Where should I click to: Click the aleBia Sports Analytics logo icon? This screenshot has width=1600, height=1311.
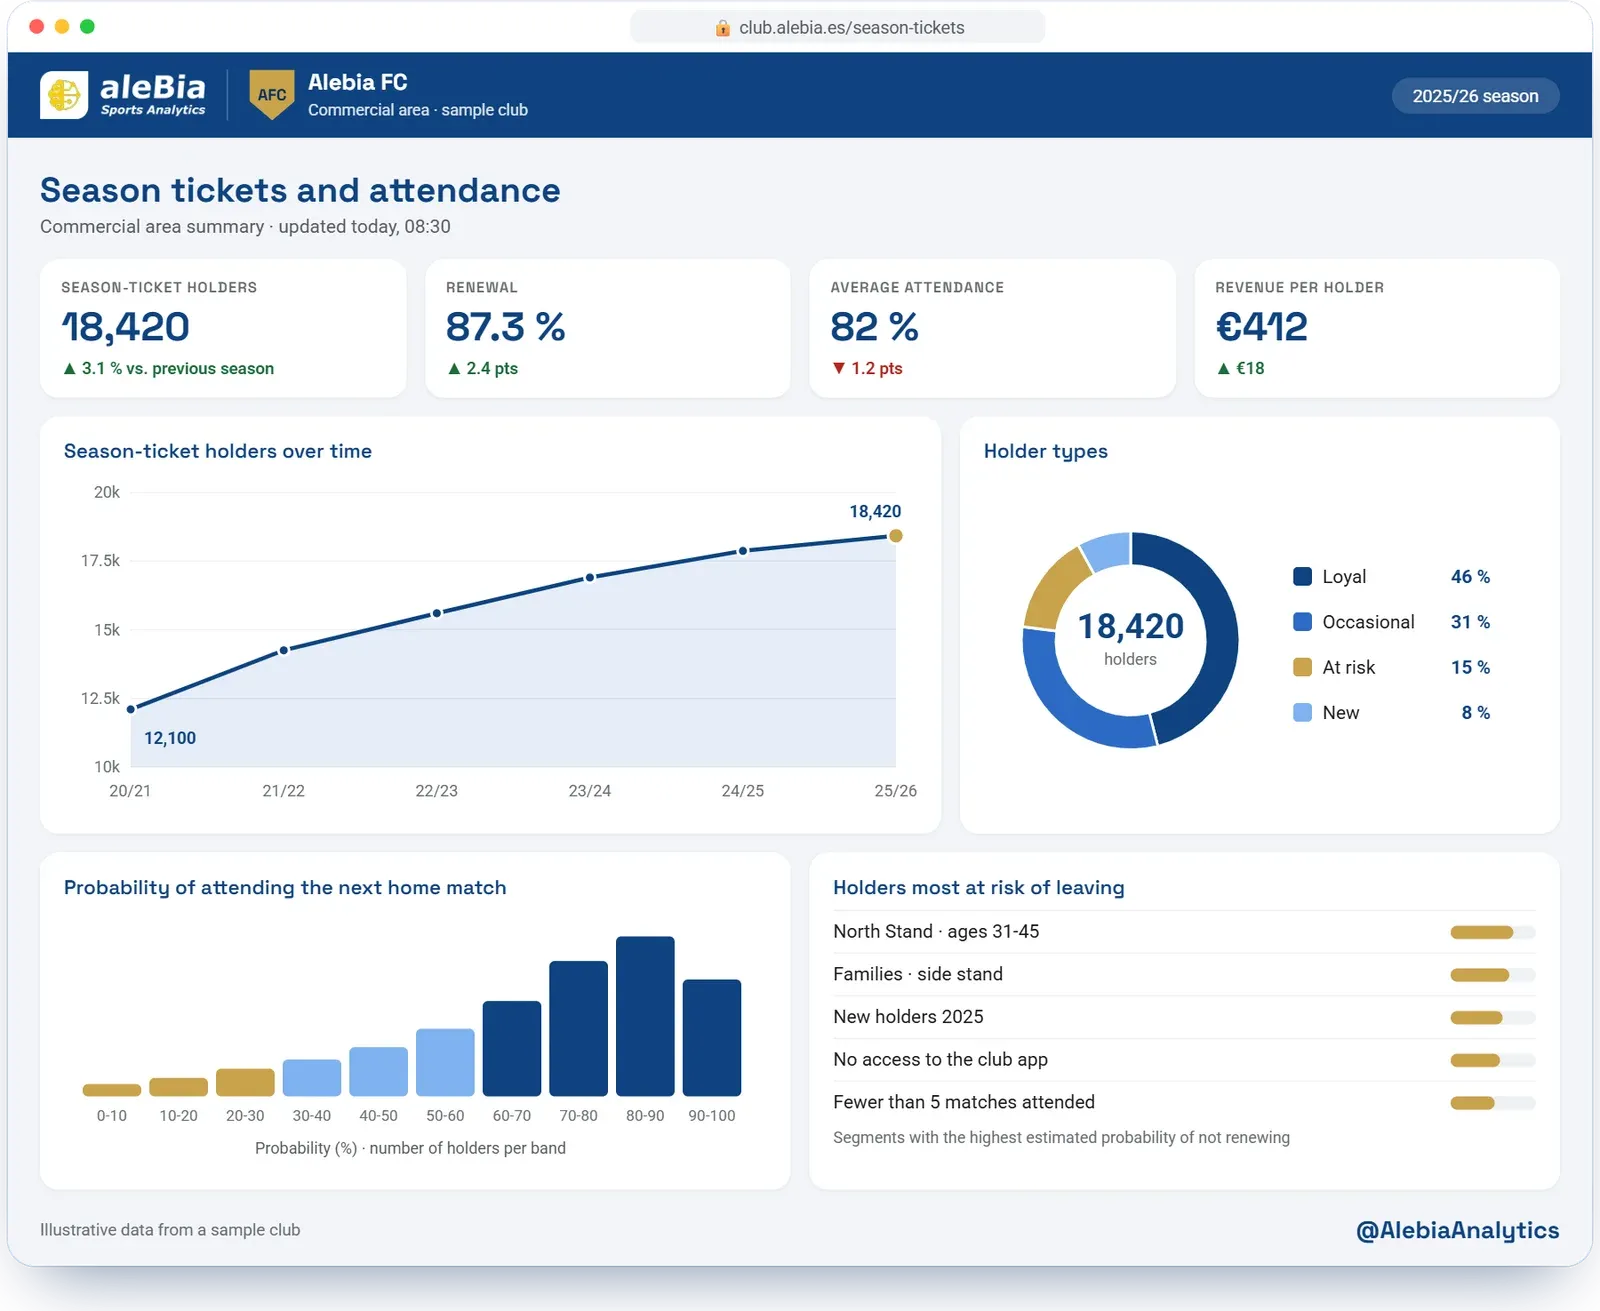[64, 95]
